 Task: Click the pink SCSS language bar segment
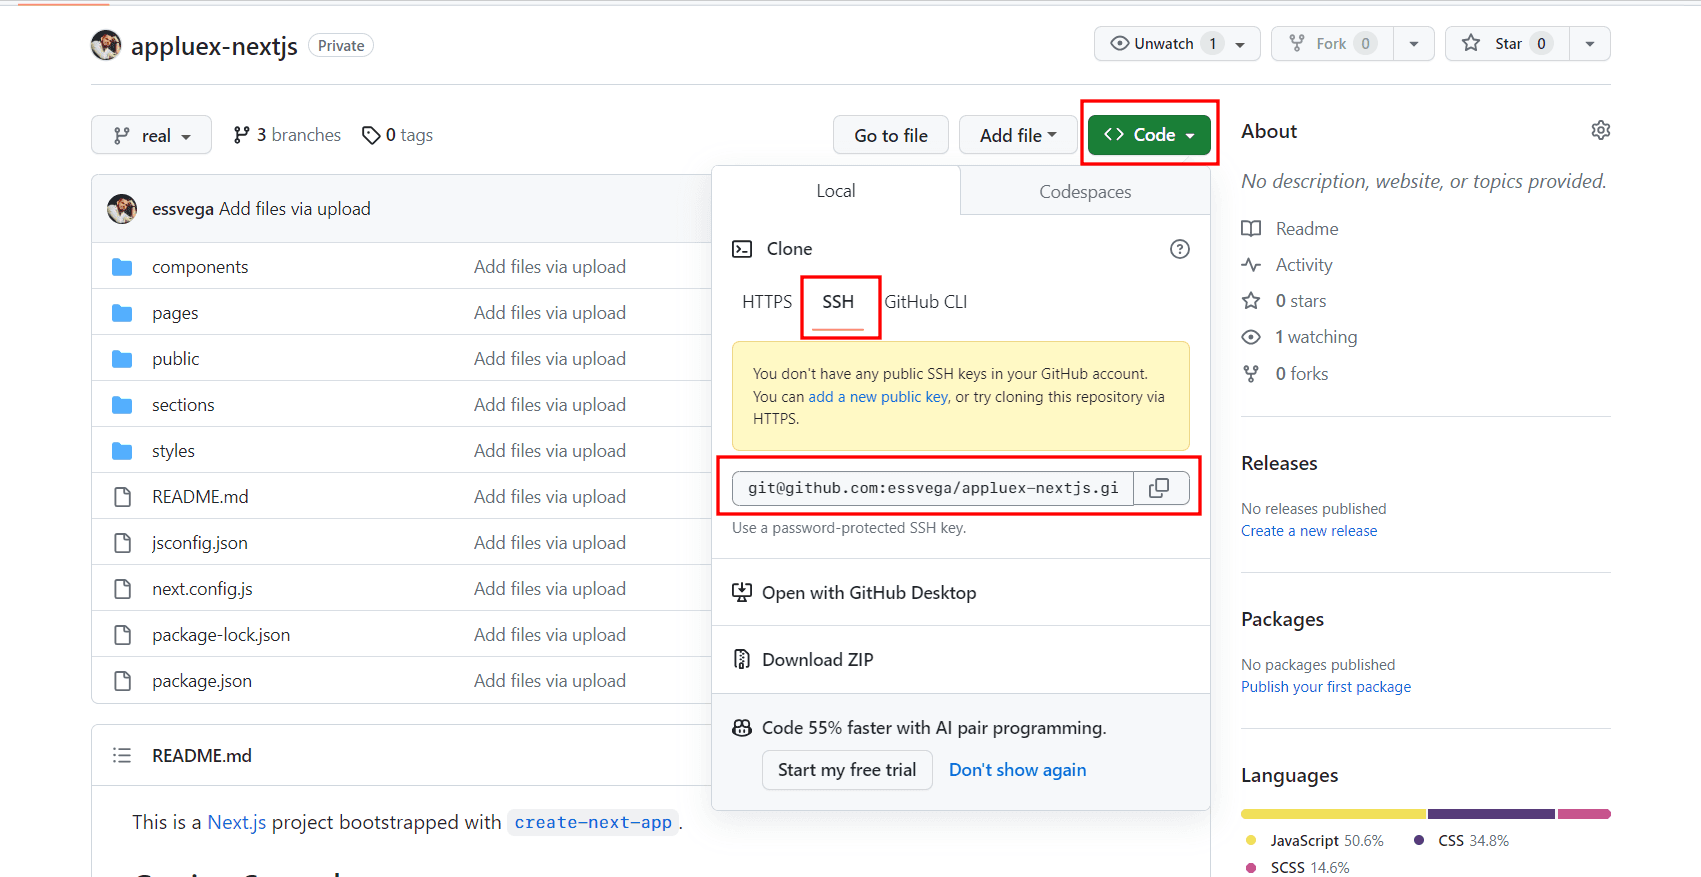tap(1584, 814)
